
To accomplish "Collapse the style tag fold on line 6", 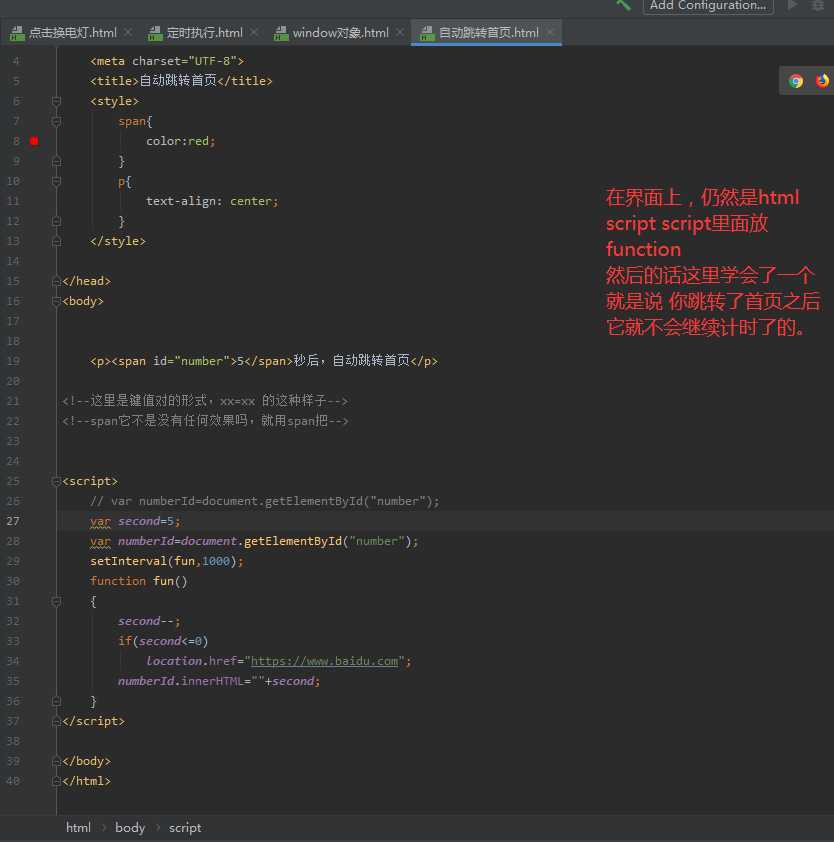I will [x=56, y=101].
